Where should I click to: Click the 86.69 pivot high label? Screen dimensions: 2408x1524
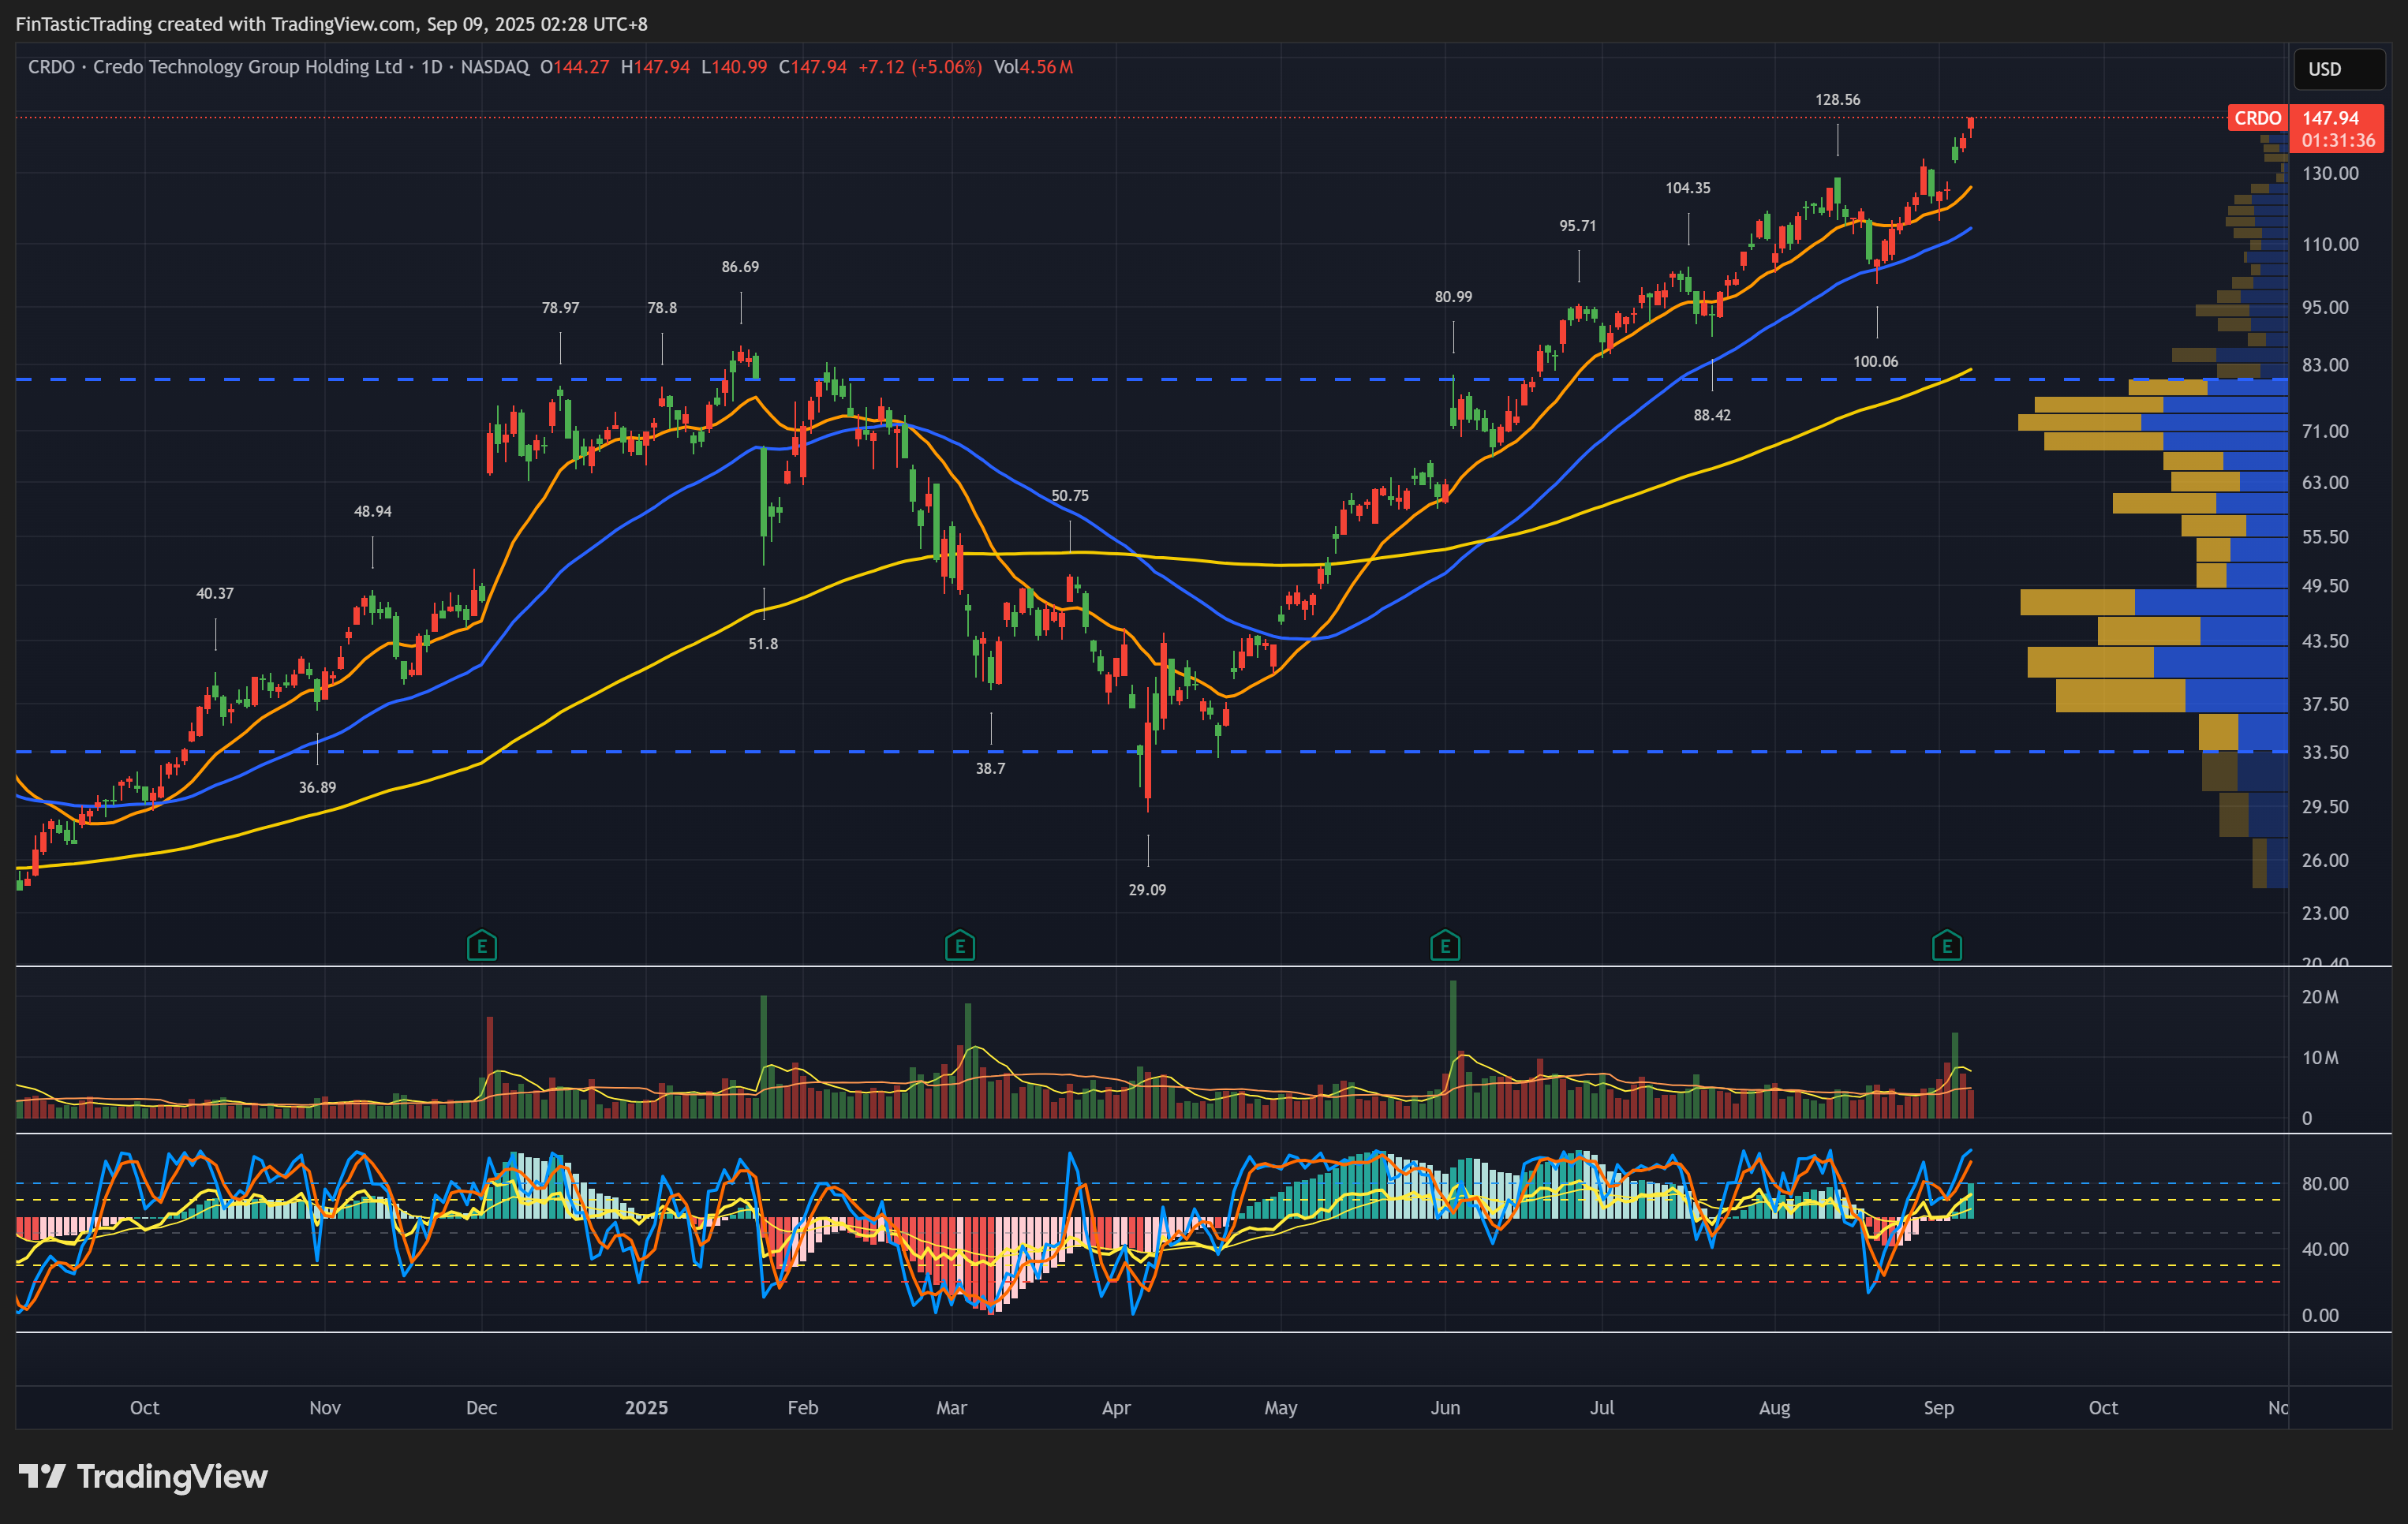click(x=740, y=266)
